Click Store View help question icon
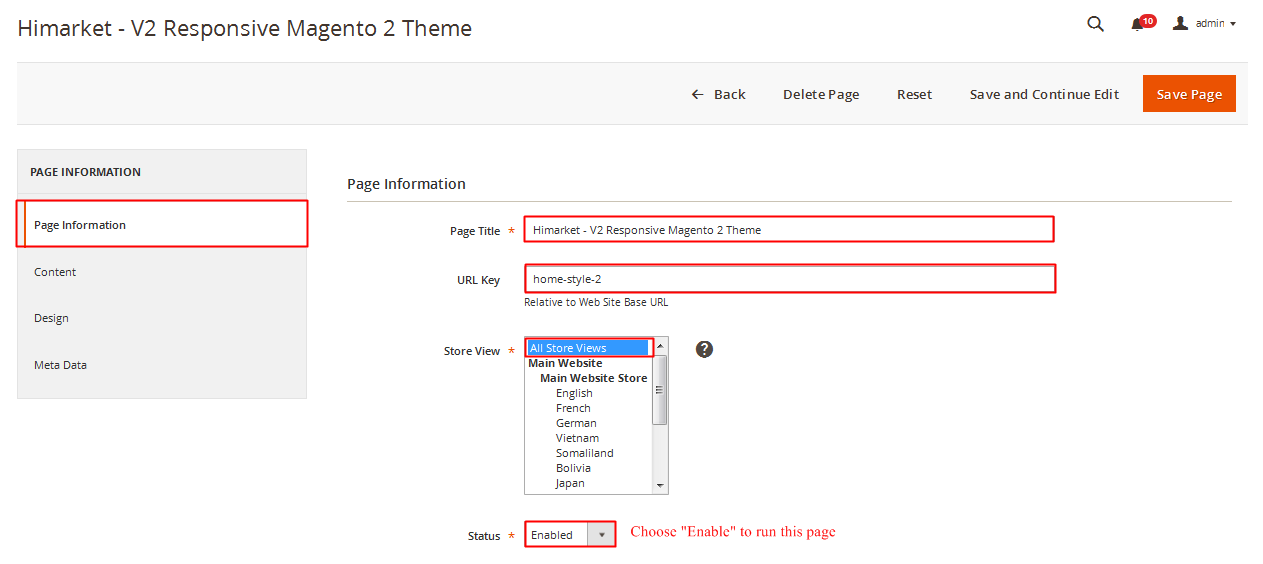Viewport: 1263px width, 564px height. pos(704,349)
